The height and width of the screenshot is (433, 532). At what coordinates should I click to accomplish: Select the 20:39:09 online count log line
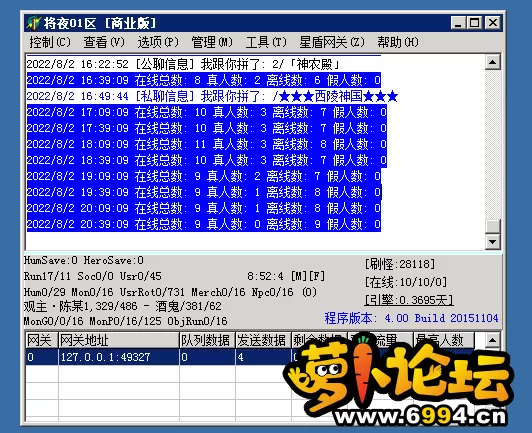point(204,224)
